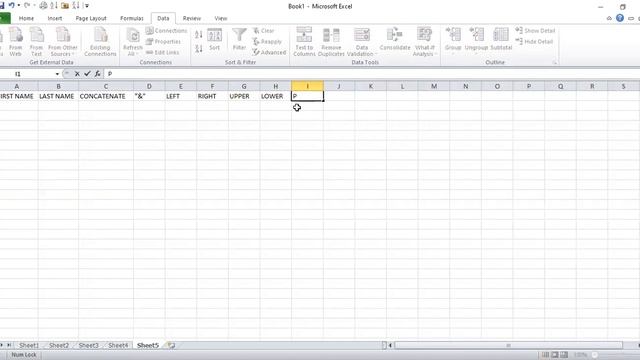Click the From Web data import icon
Viewport: 640px width, 360px height.
(x=16, y=42)
